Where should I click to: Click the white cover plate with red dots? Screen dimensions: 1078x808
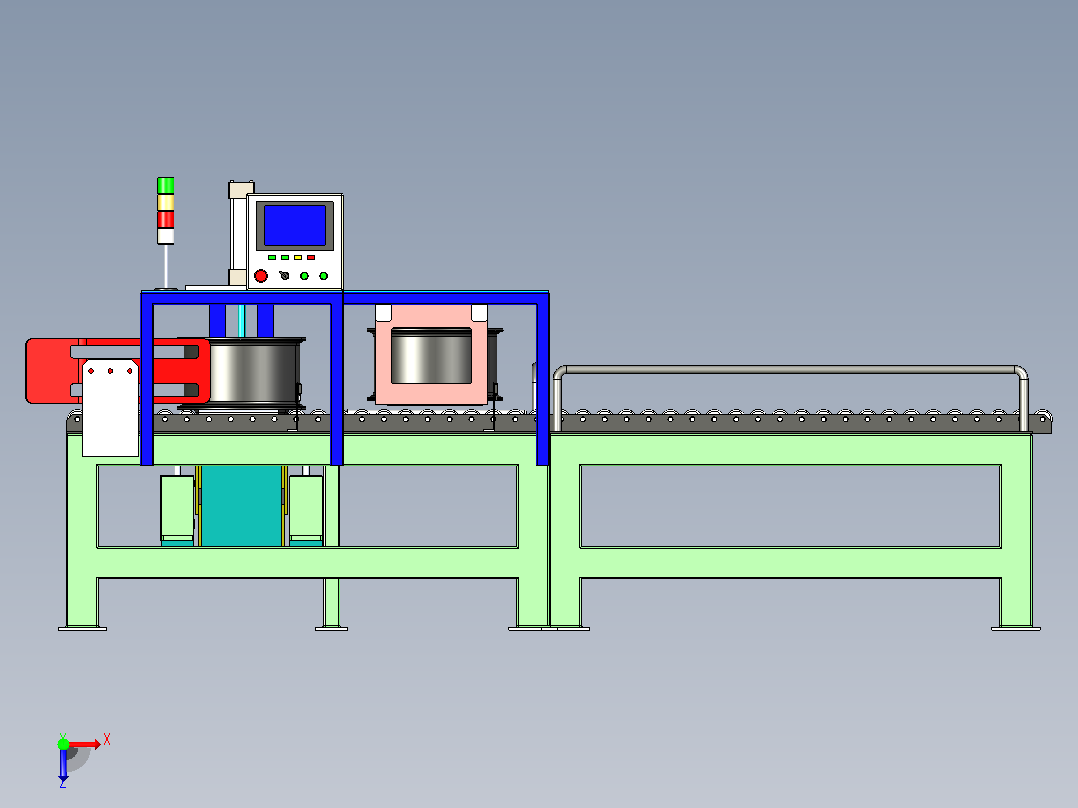111,408
